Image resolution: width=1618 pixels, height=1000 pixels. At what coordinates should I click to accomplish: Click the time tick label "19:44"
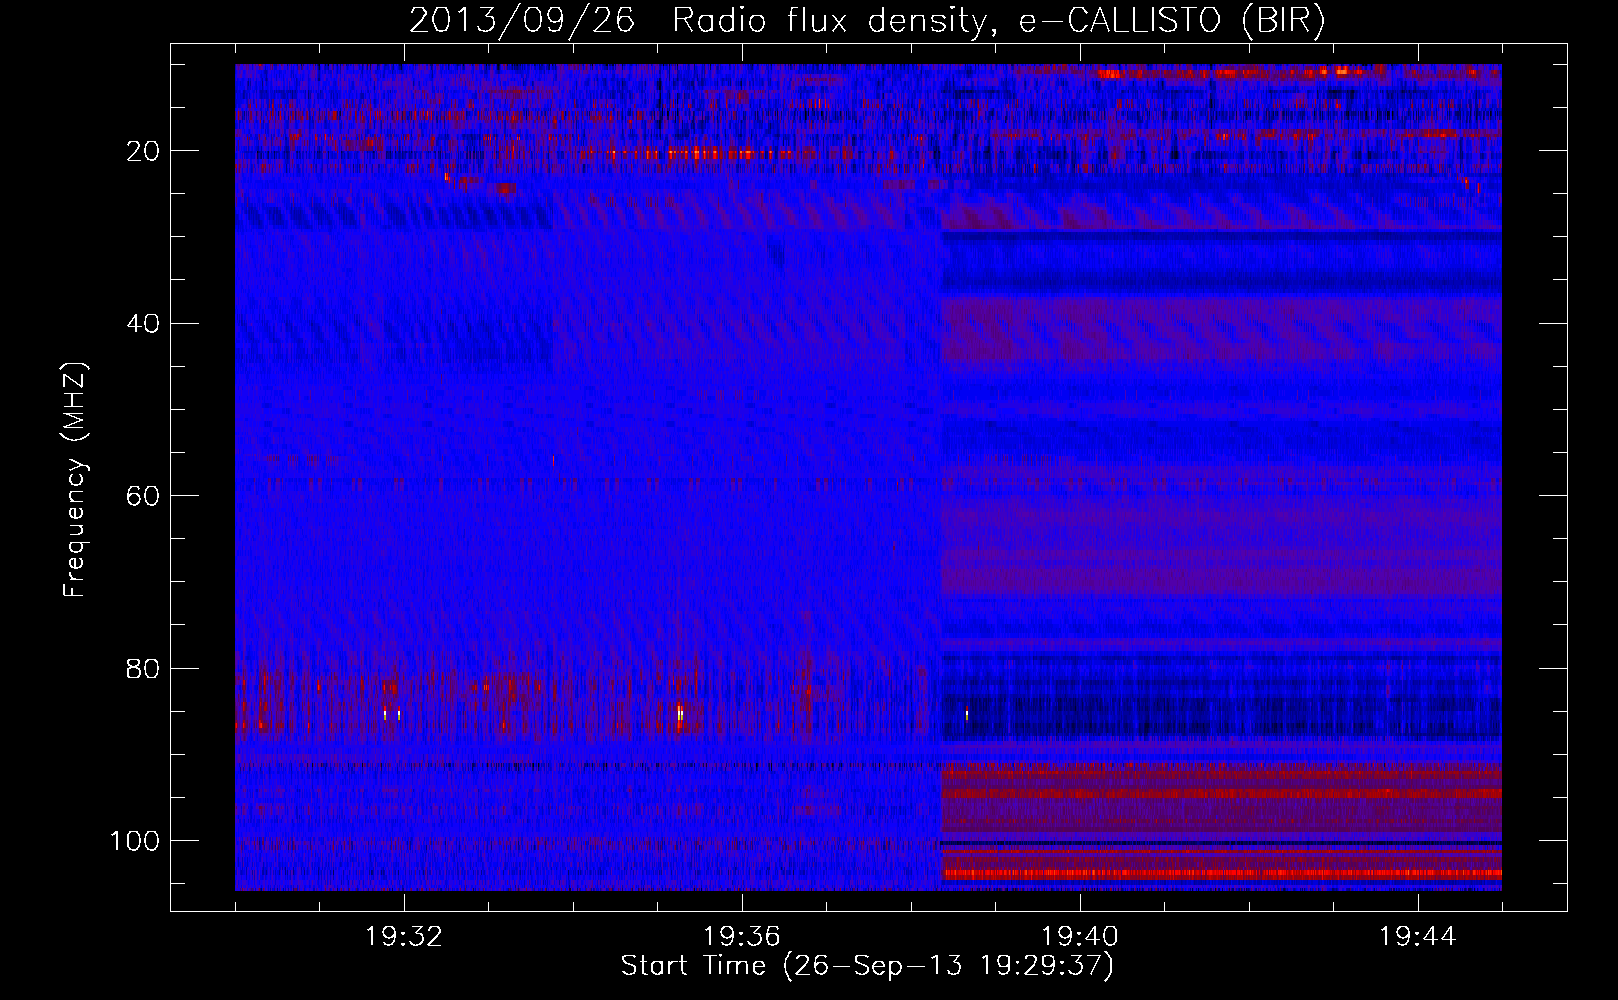pos(1418,937)
